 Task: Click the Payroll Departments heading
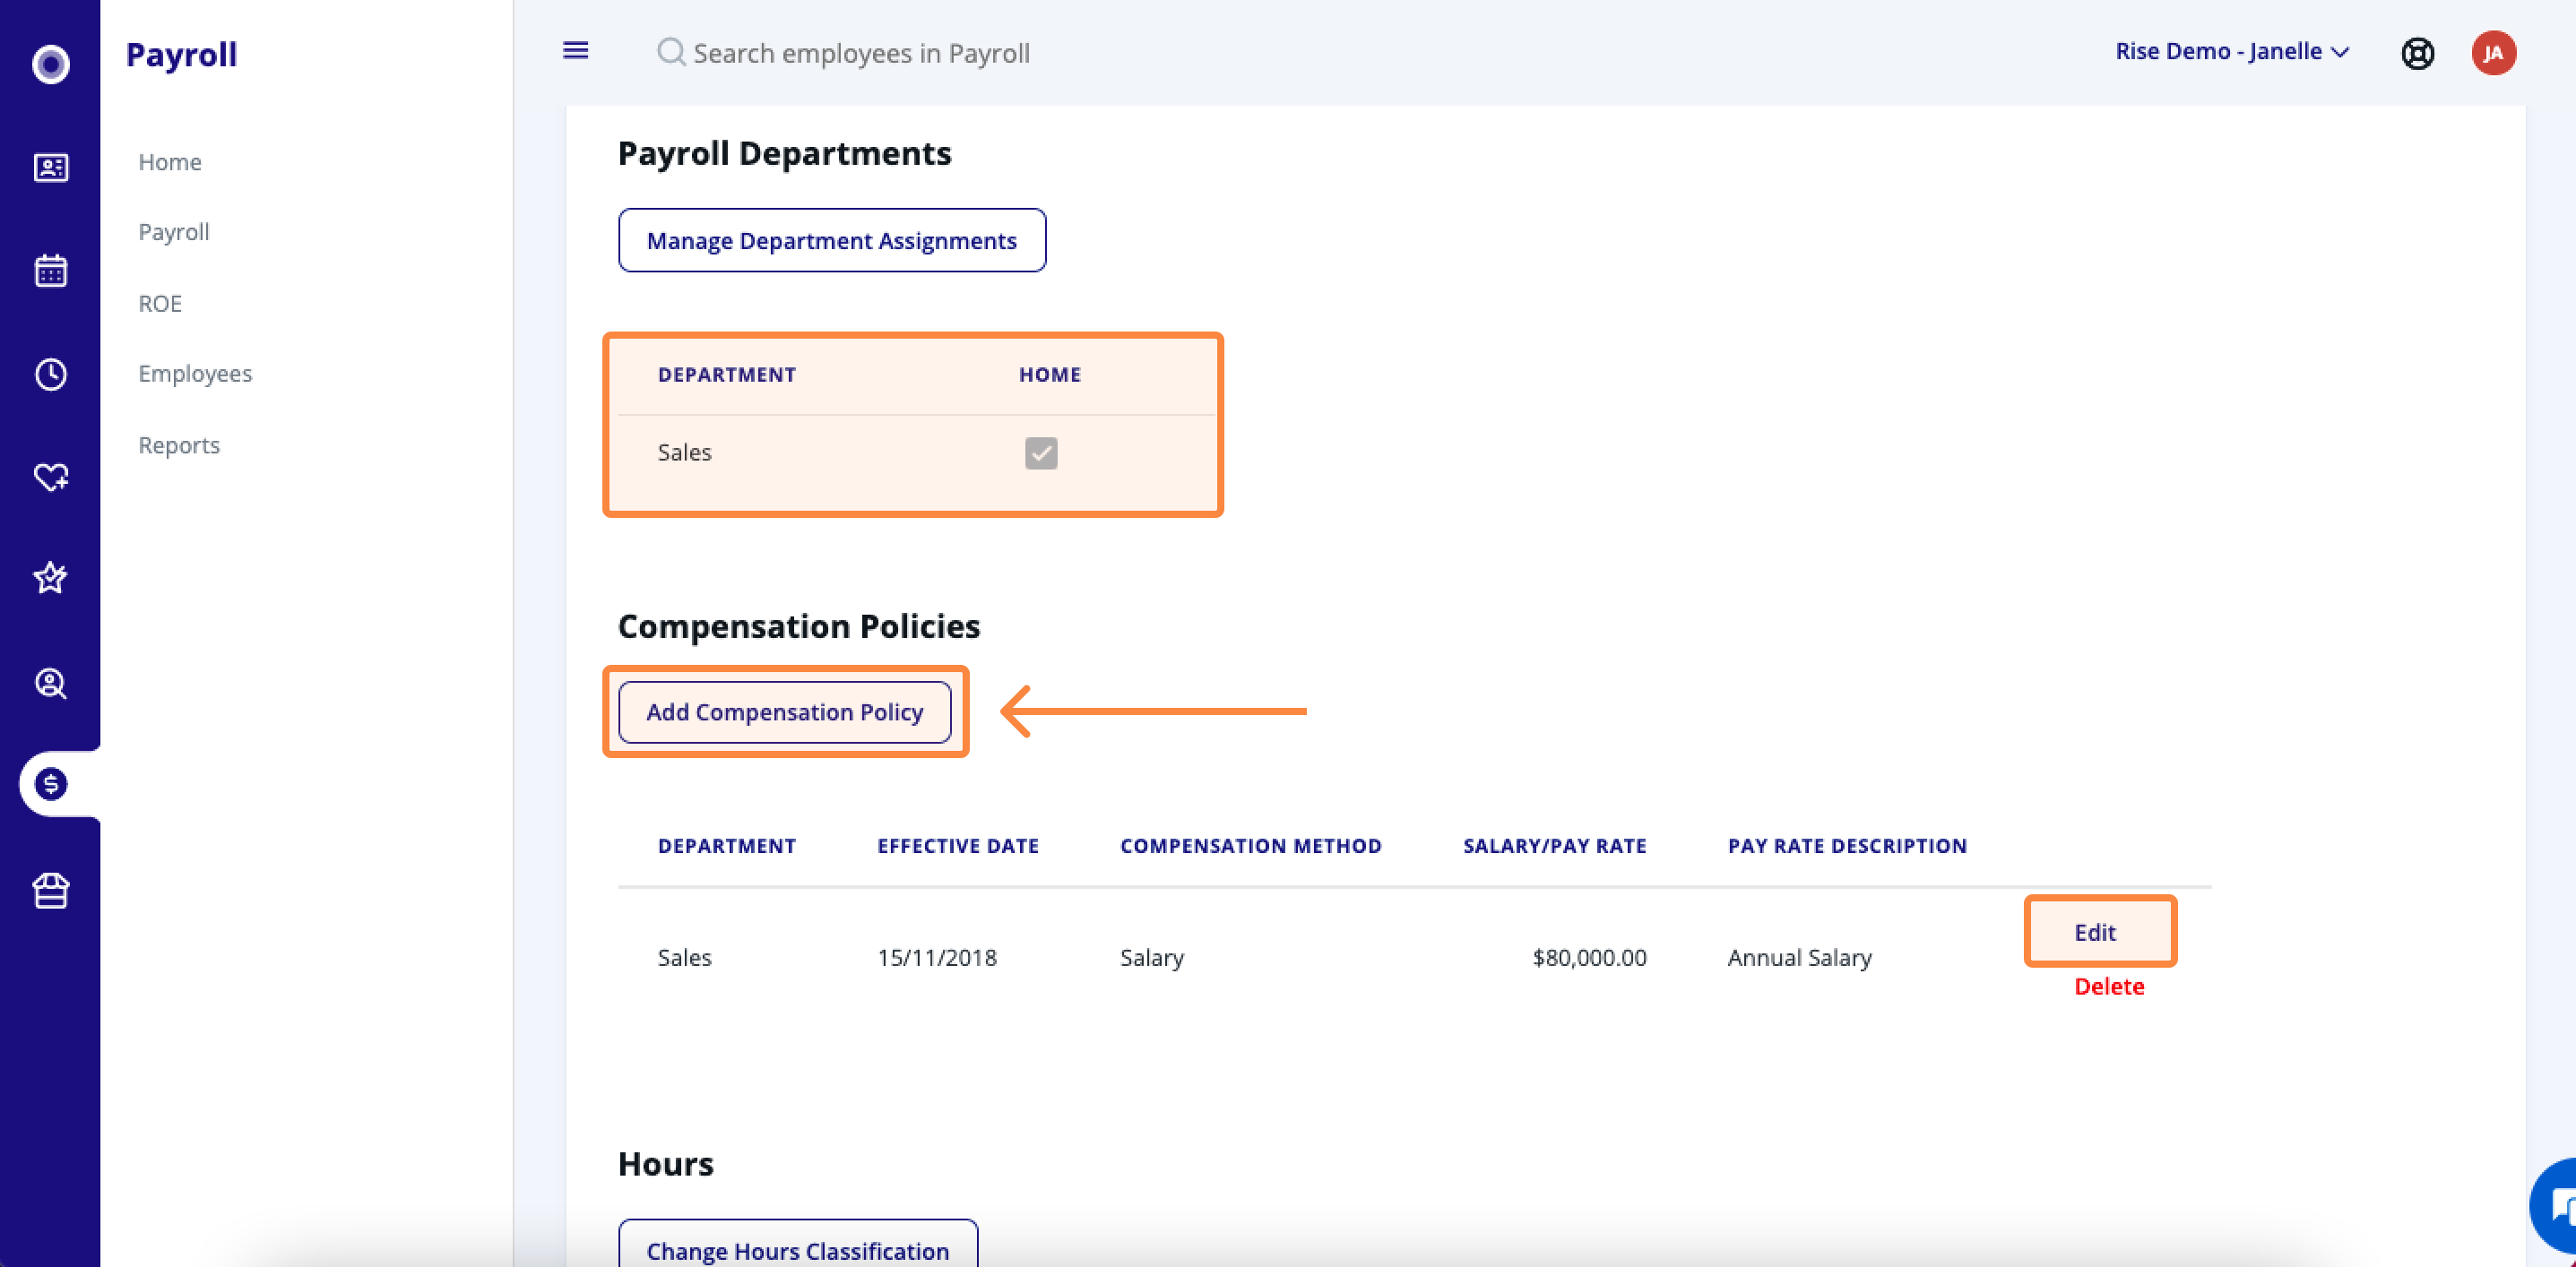[x=785, y=153]
